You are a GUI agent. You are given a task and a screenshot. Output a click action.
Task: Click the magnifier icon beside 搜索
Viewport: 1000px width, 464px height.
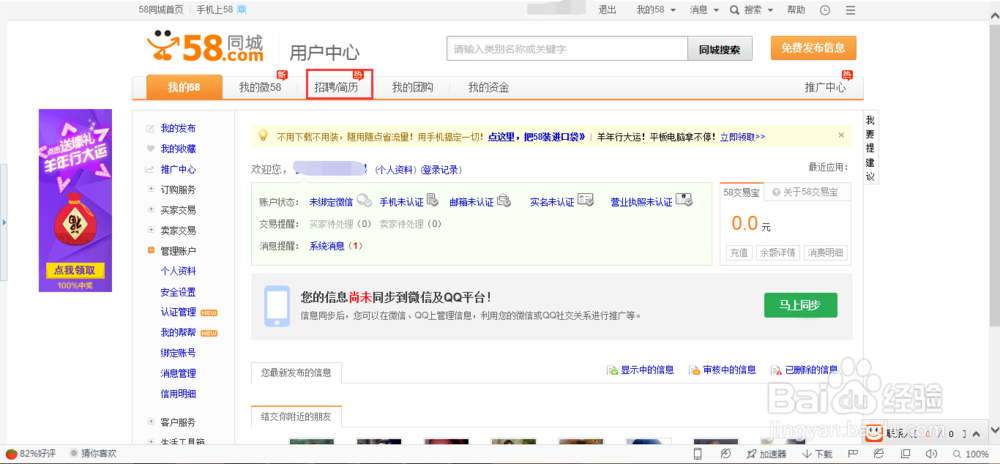[734, 10]
